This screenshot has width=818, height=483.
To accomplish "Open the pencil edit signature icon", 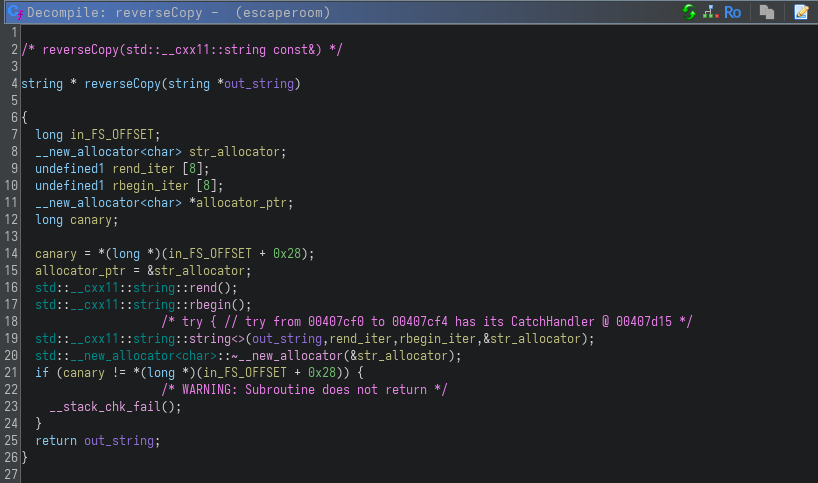I will coord(801,12).
